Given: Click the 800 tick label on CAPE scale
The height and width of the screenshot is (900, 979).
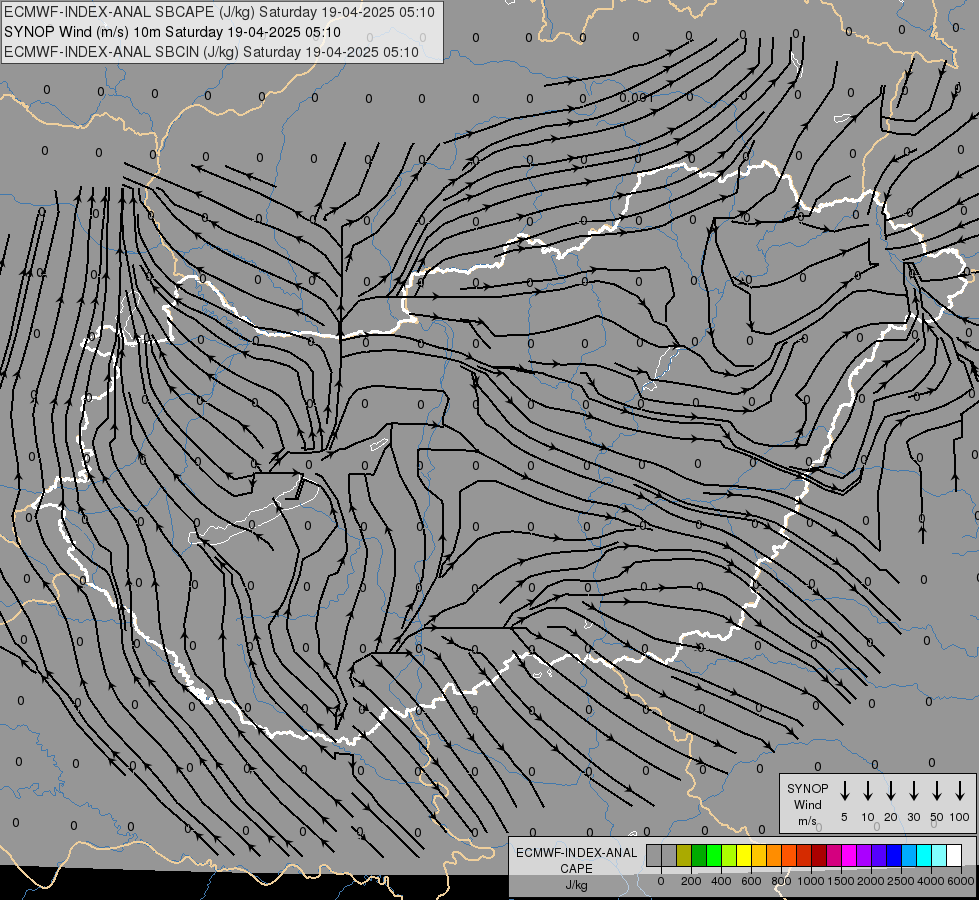Looking at the screenshot, I should (x=781, y=881).
